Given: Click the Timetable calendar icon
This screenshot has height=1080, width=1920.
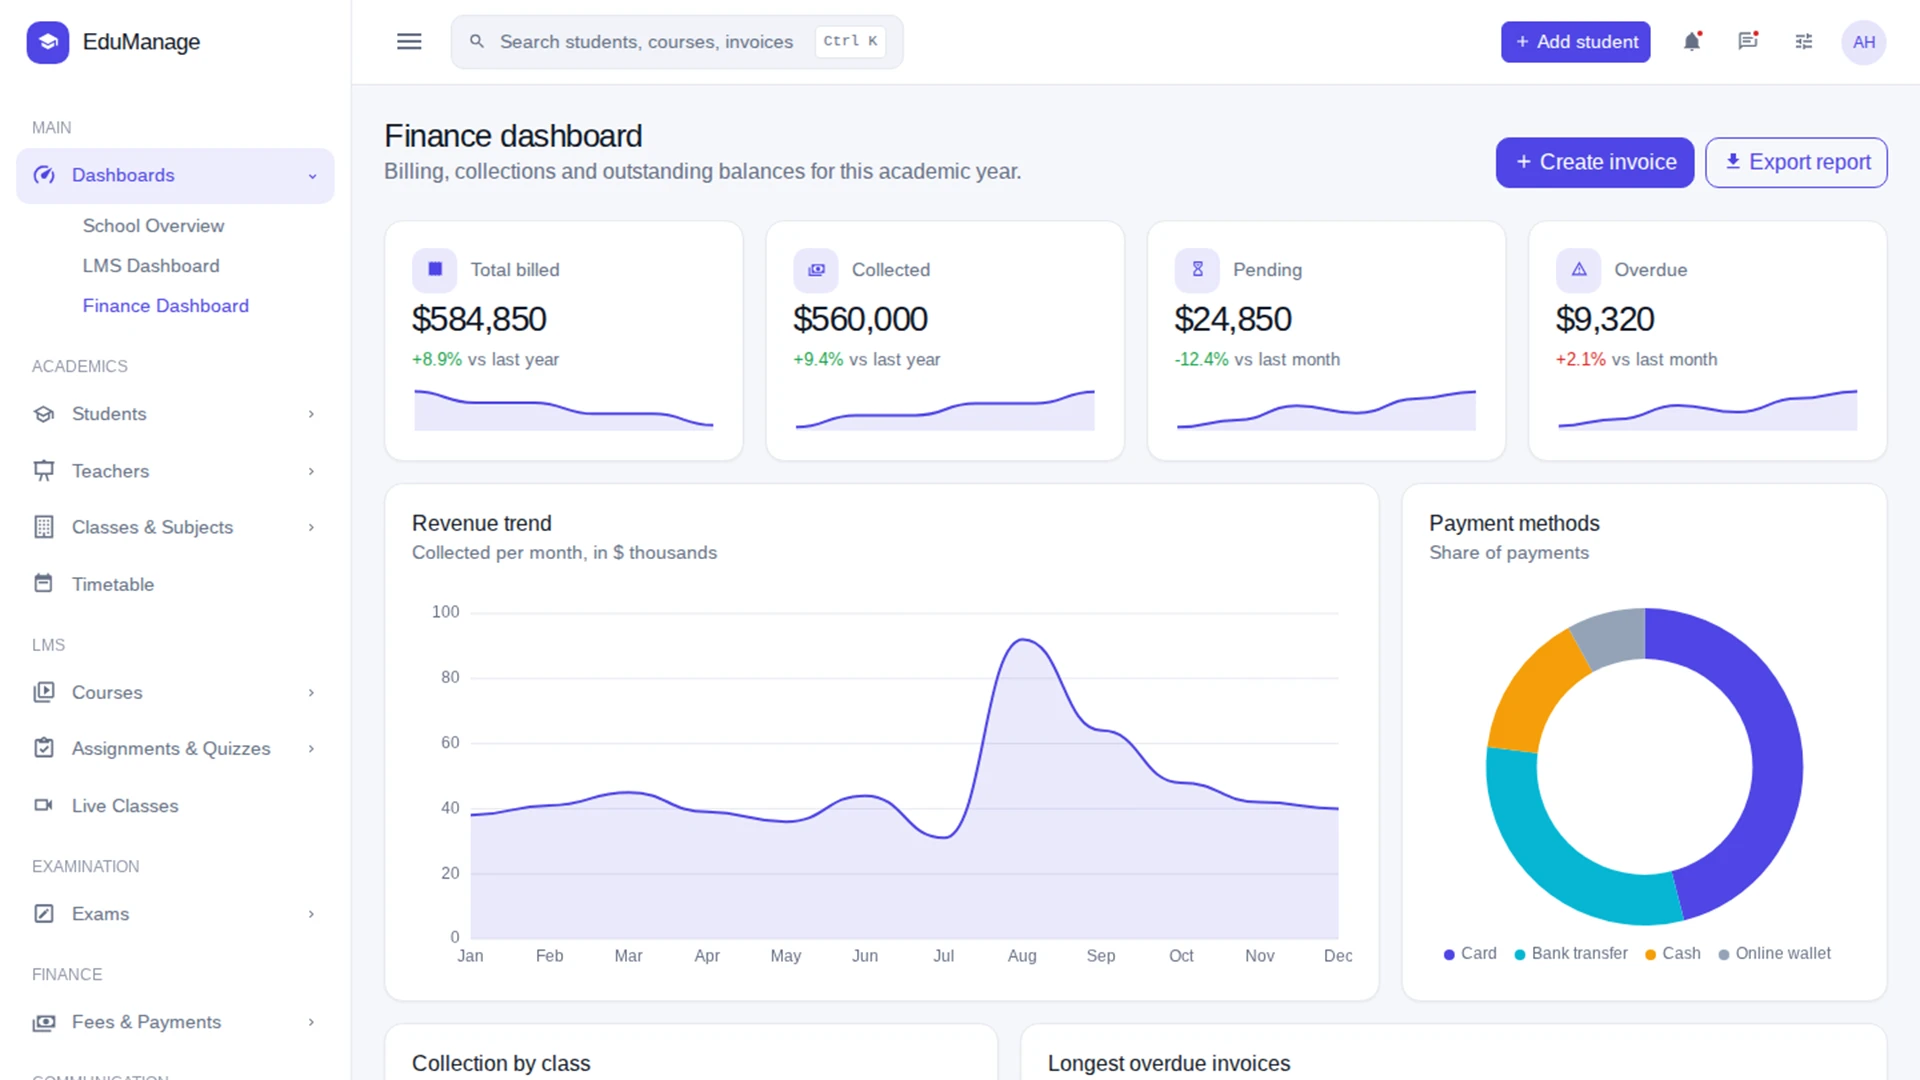Looking at the screenshot, I should point(43,583).
